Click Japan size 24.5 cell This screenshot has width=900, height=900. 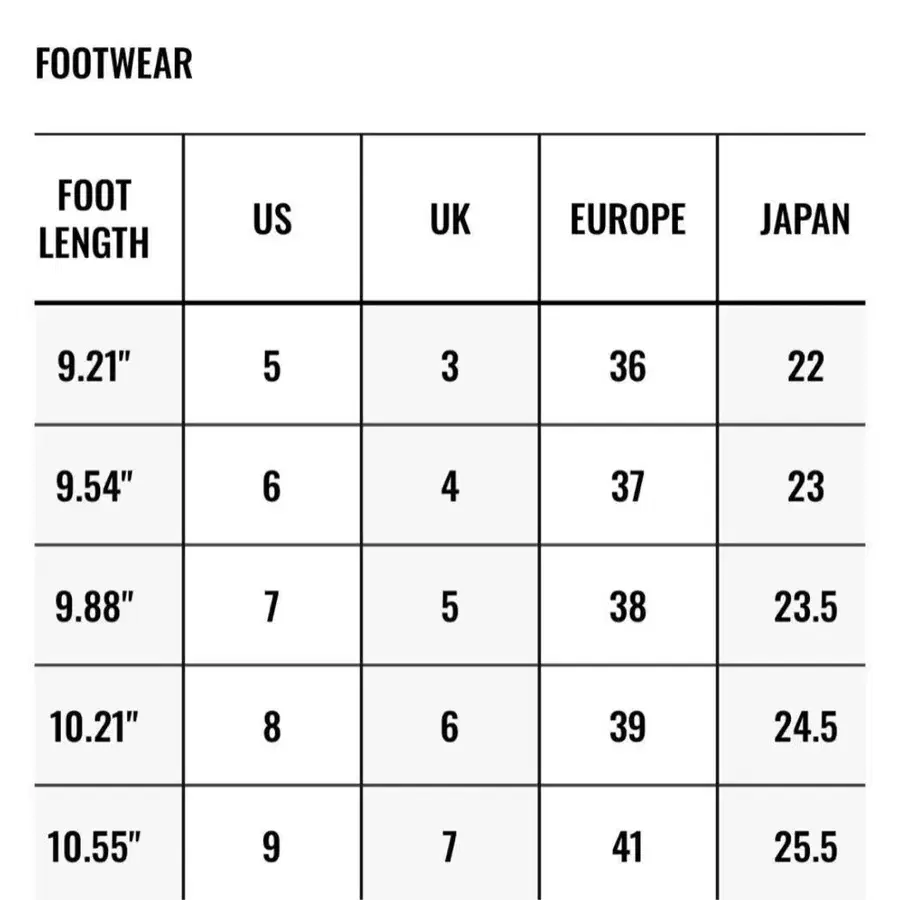[805, 727]
